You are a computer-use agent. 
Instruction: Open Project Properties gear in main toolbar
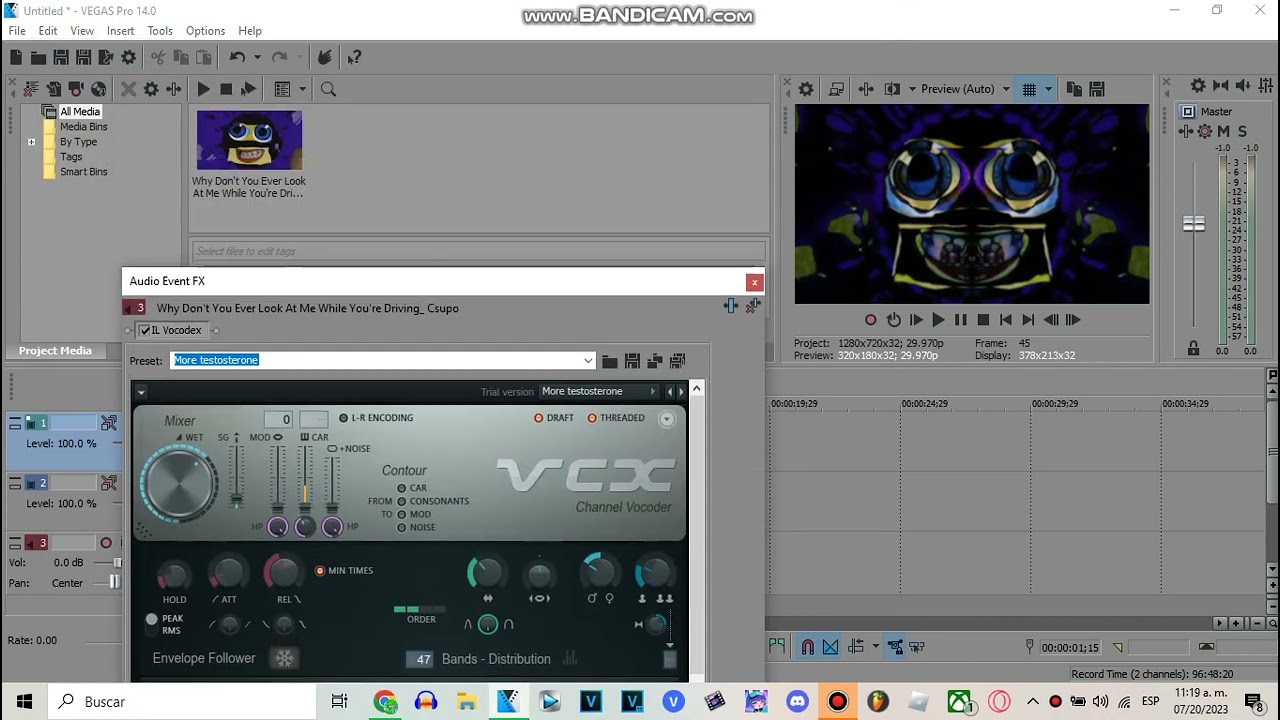click(128, 58)
